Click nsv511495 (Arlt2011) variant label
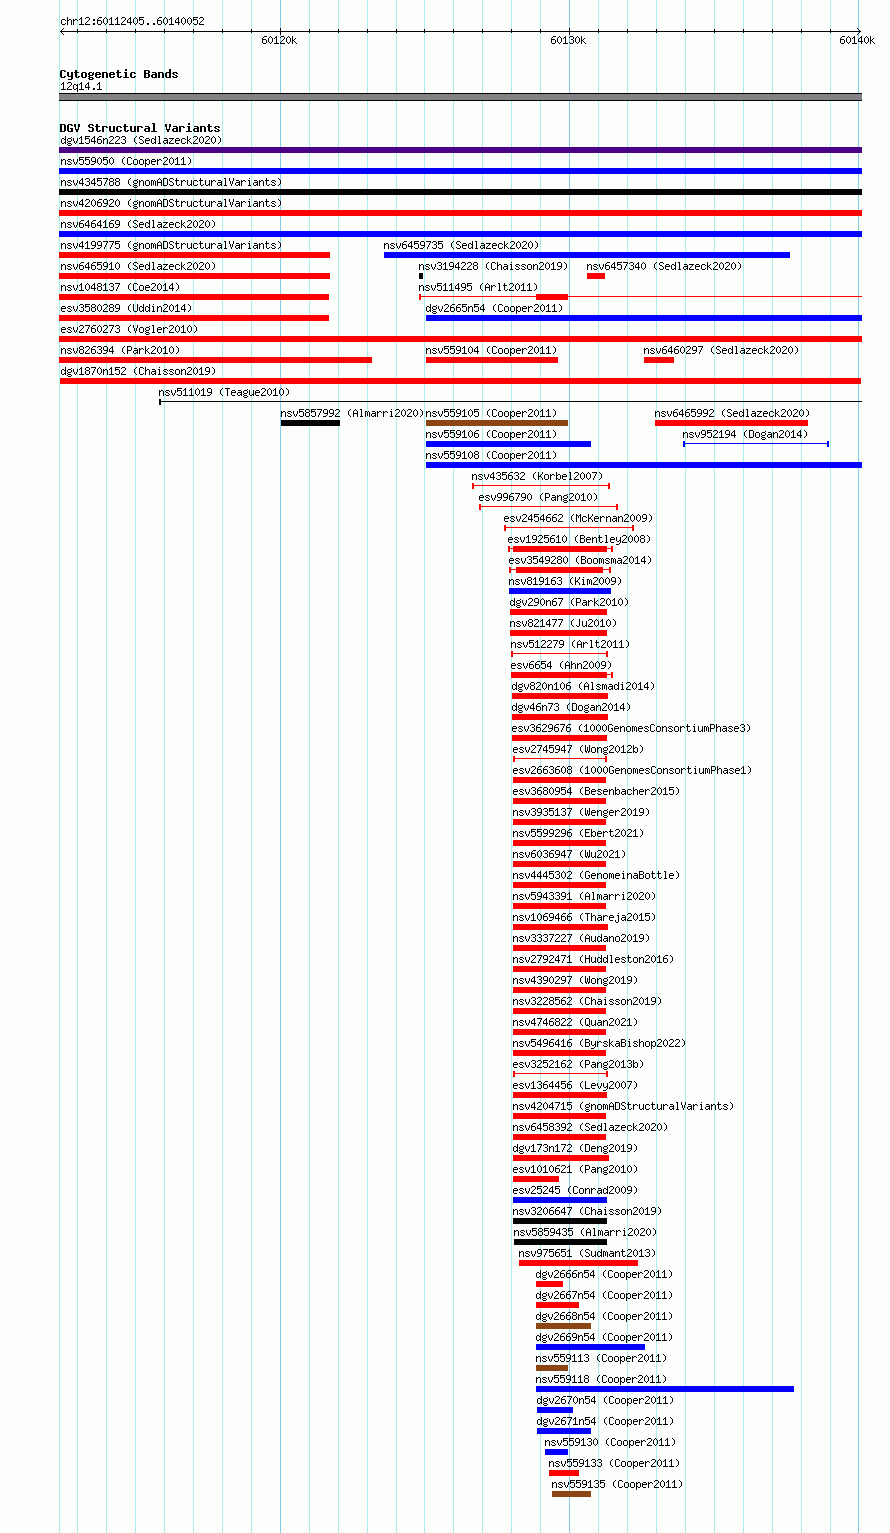The height and width of the screenshot is (1533, 890). (478, 287)
